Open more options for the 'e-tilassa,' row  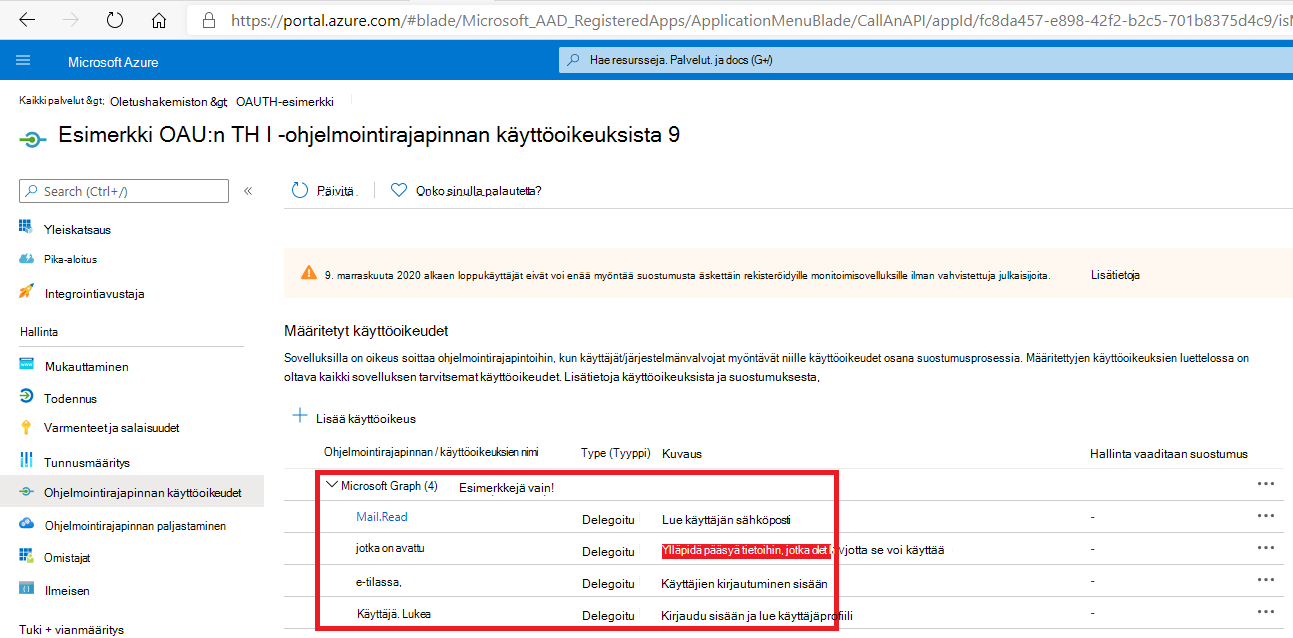click(1265, 580)
